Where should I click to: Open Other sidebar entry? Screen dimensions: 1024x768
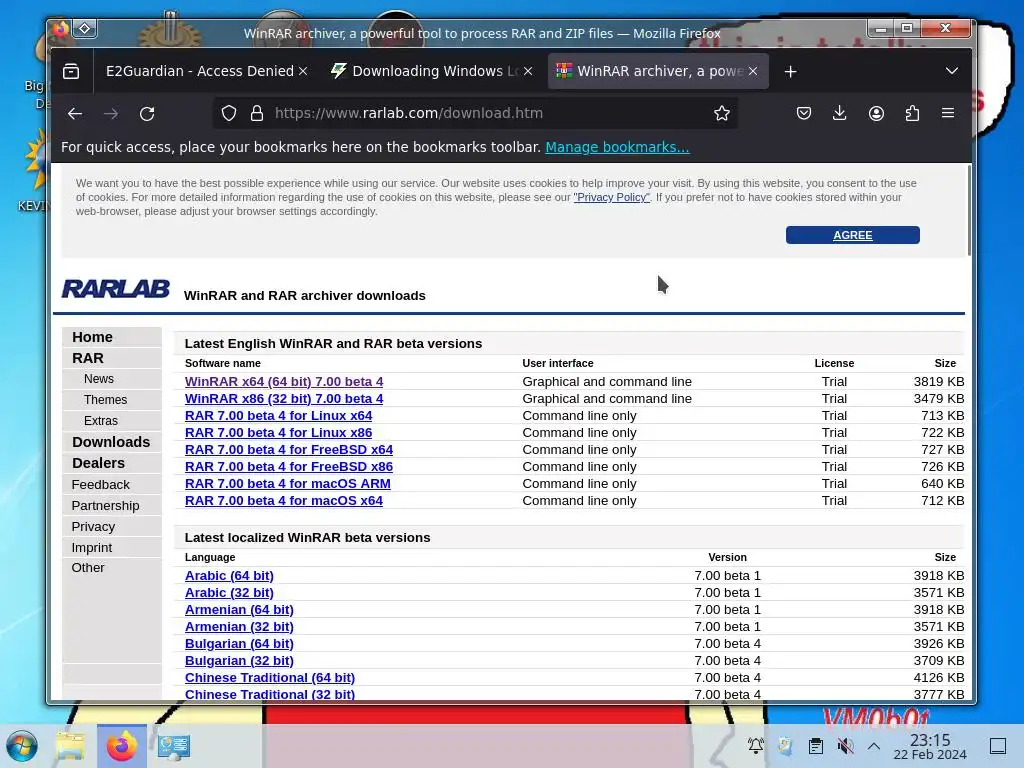[x=88, y=568]
